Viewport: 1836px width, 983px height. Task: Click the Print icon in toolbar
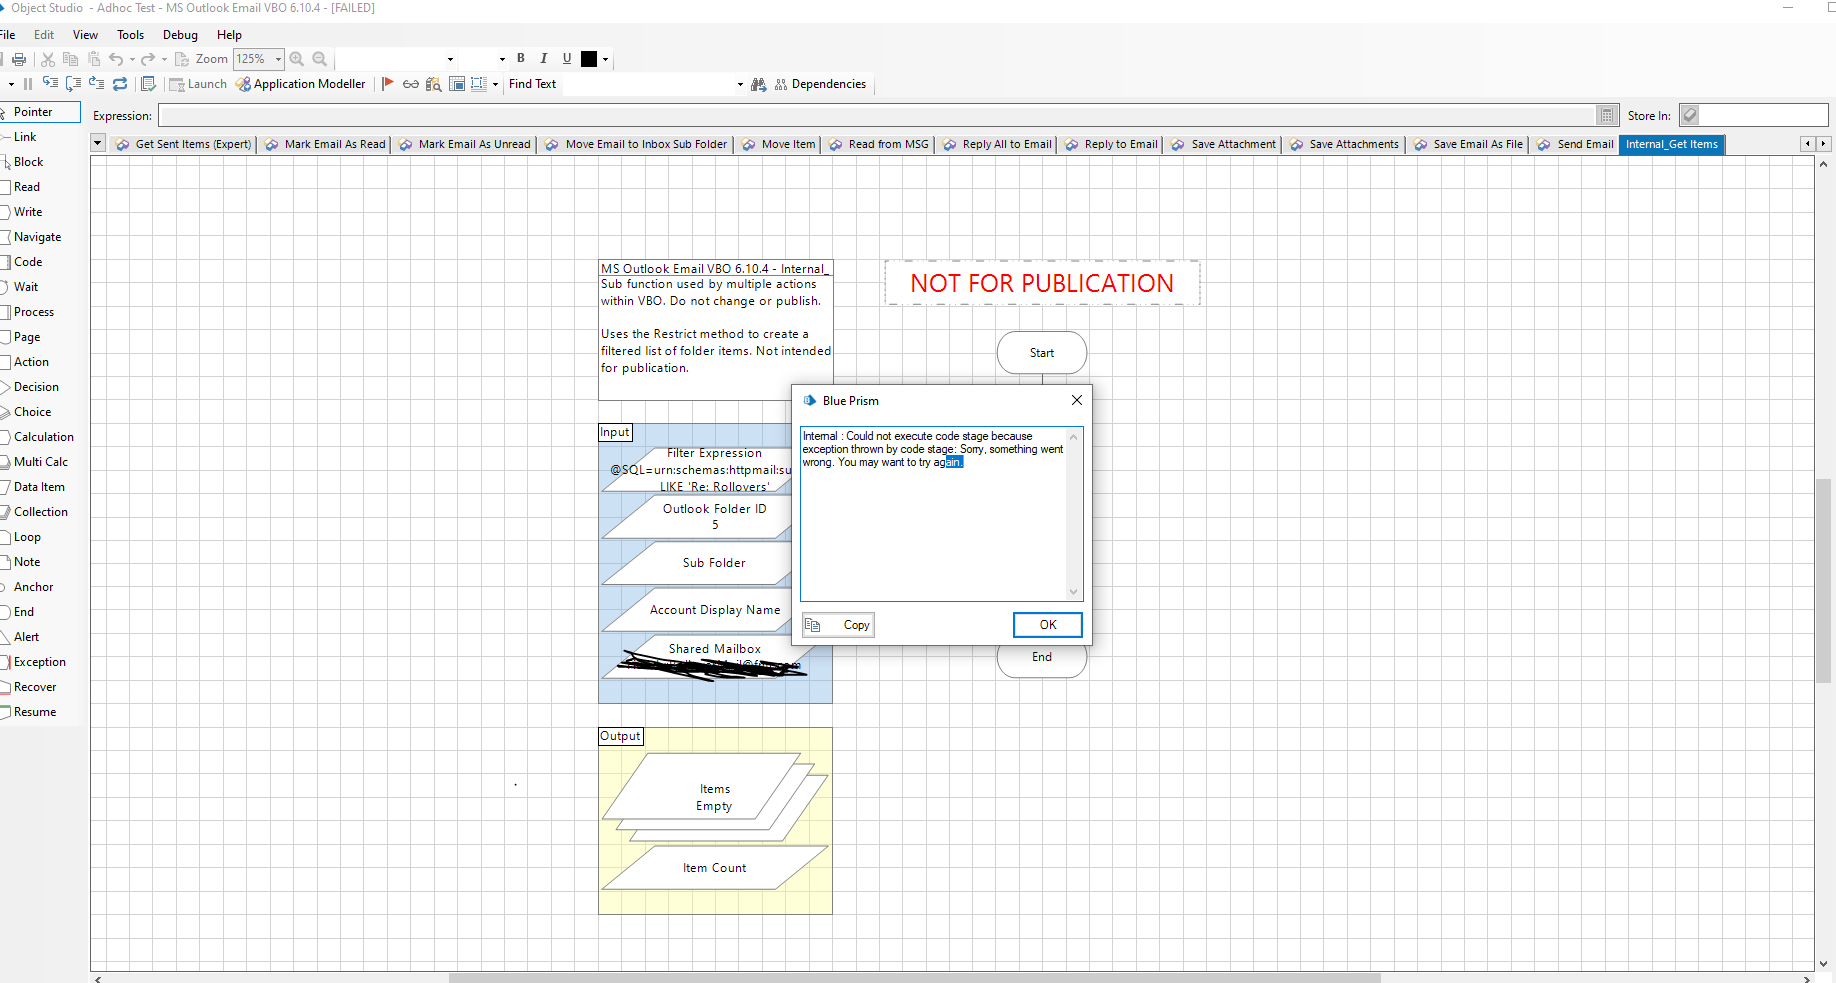(x=19, y=59)
